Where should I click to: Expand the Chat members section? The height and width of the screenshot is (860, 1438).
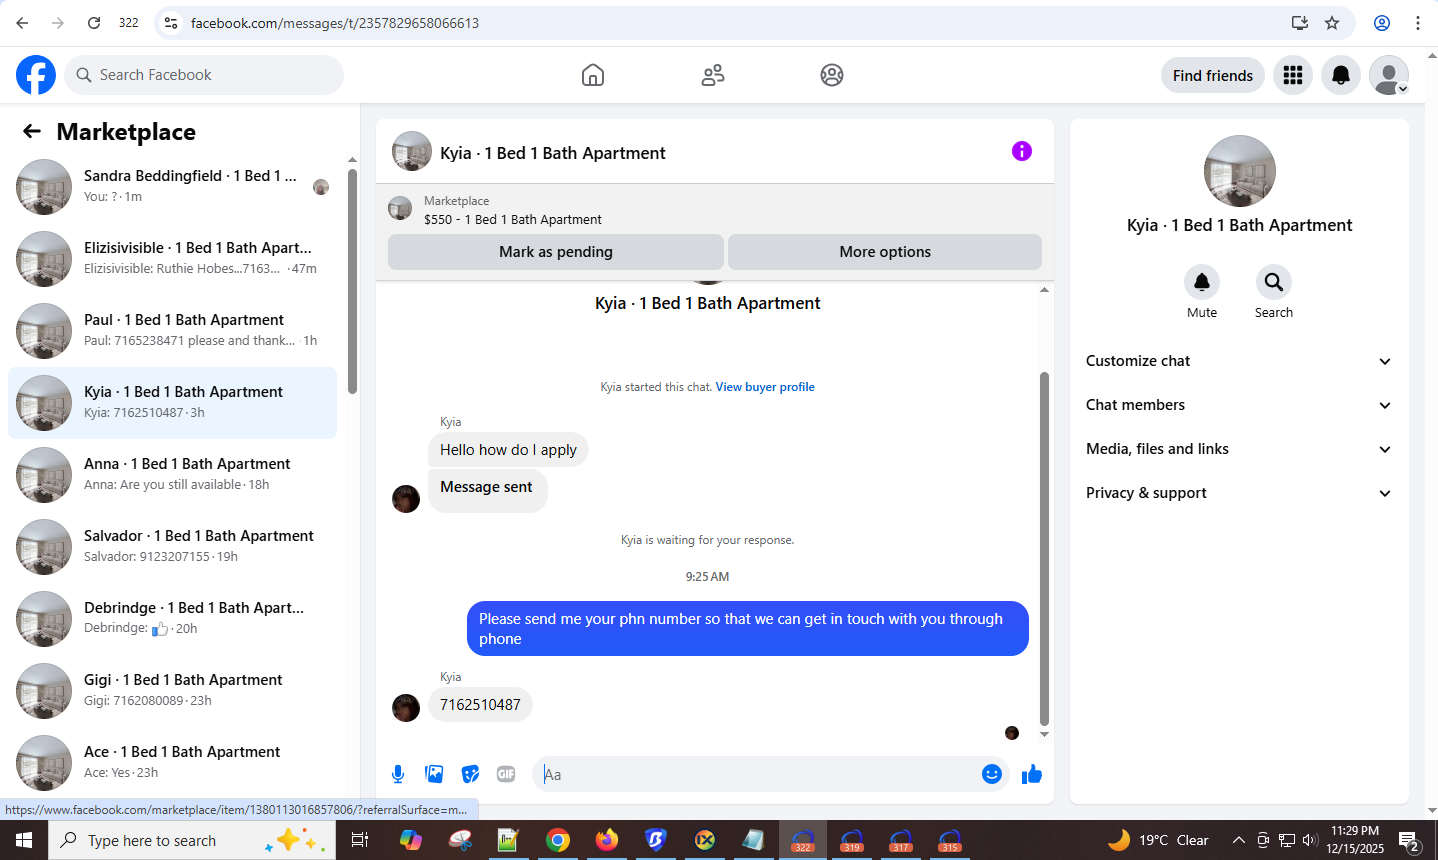(x=1239, y=405)
